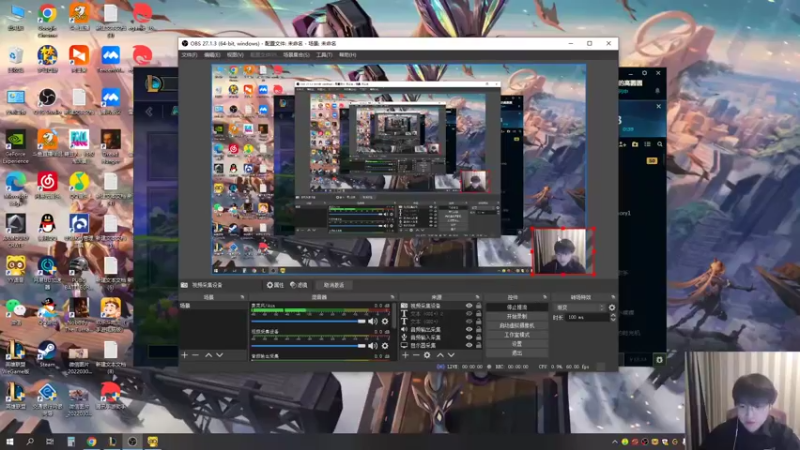Adjust the 视频采集设备 mixer volume slider
Image resolution: width=800 pixels, height=450 pixels.
[x=308, y=346]
